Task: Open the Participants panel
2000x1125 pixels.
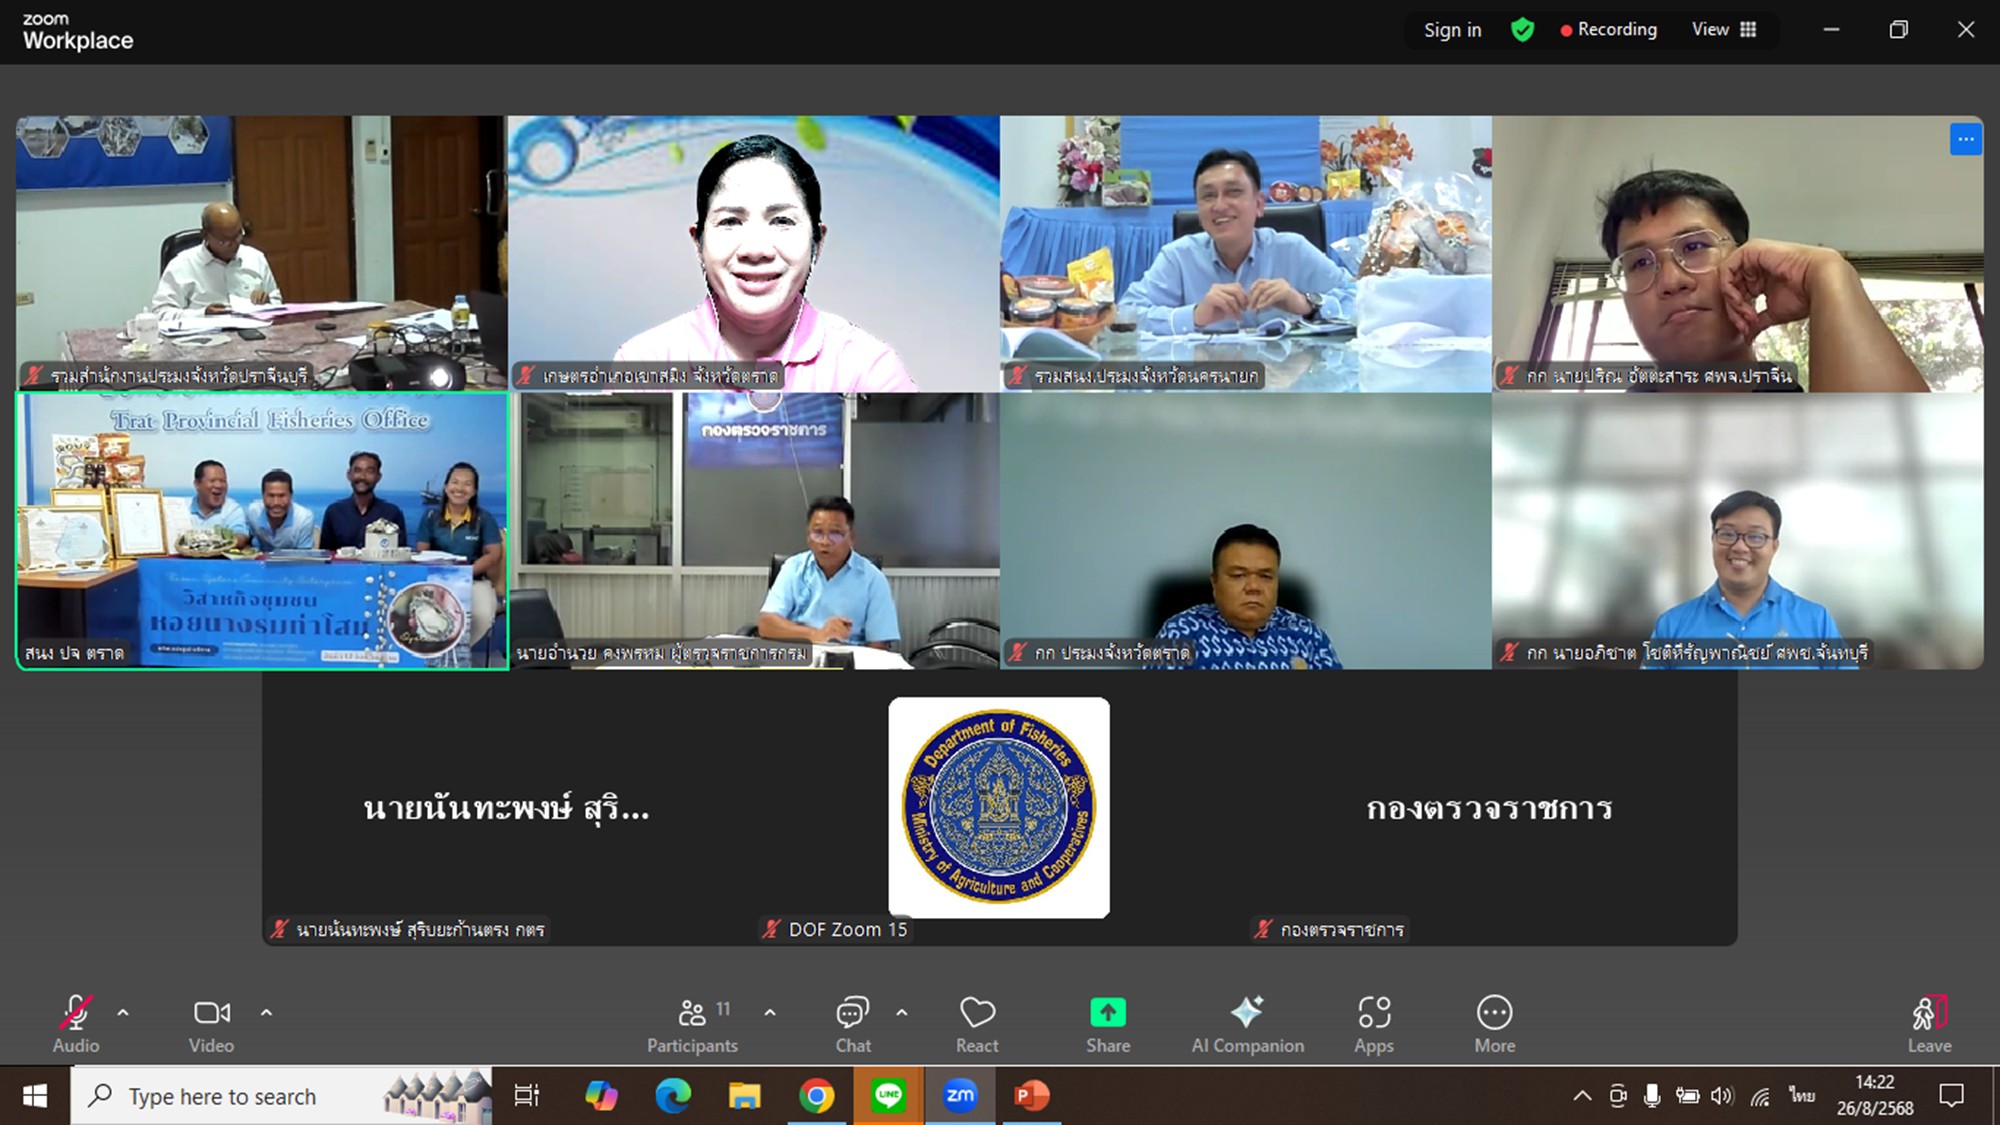Action: 692,1024
